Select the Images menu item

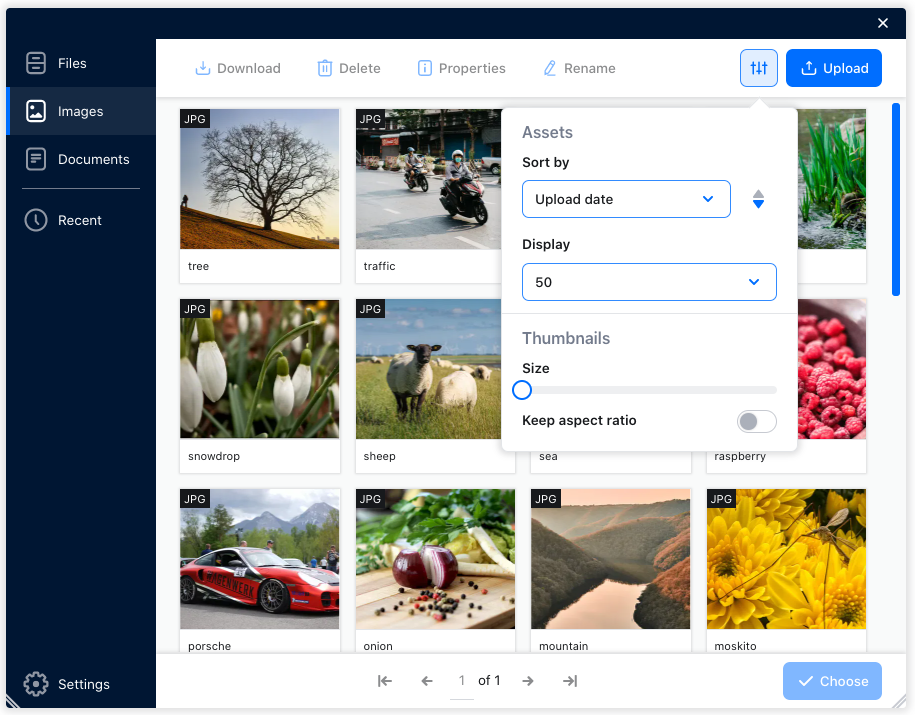(x=81, y=111)
